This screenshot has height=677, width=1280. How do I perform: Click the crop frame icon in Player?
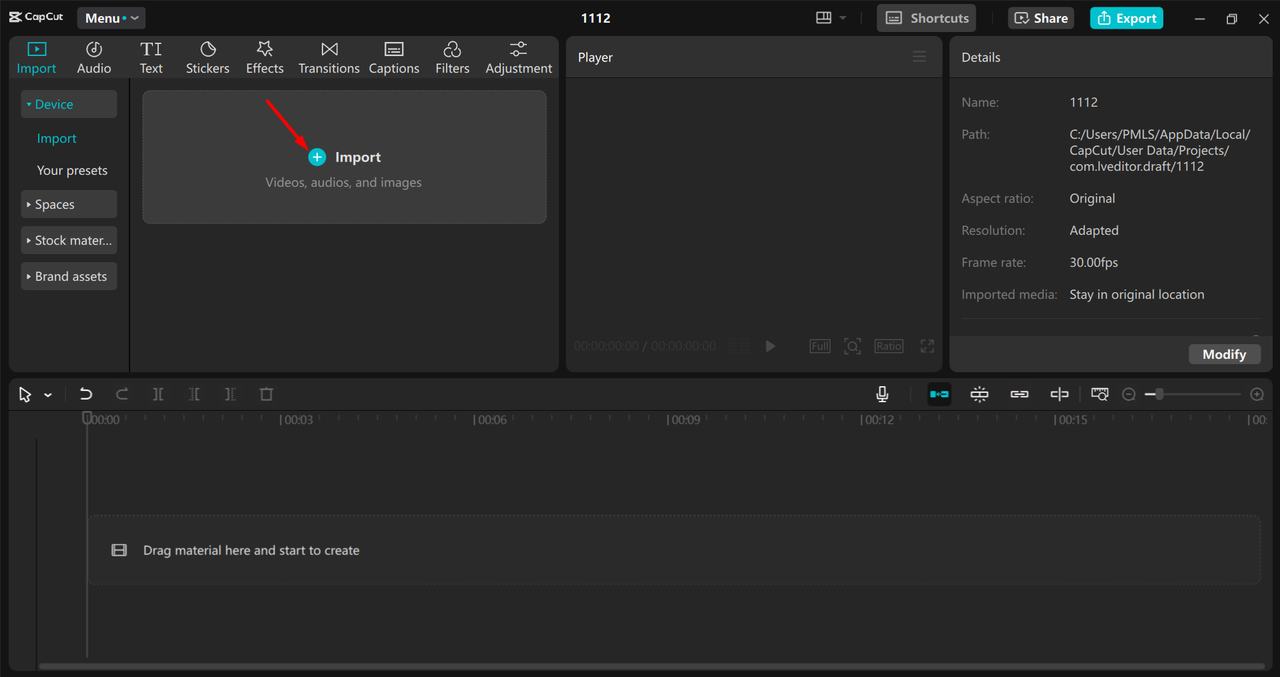tap(852, 346)
